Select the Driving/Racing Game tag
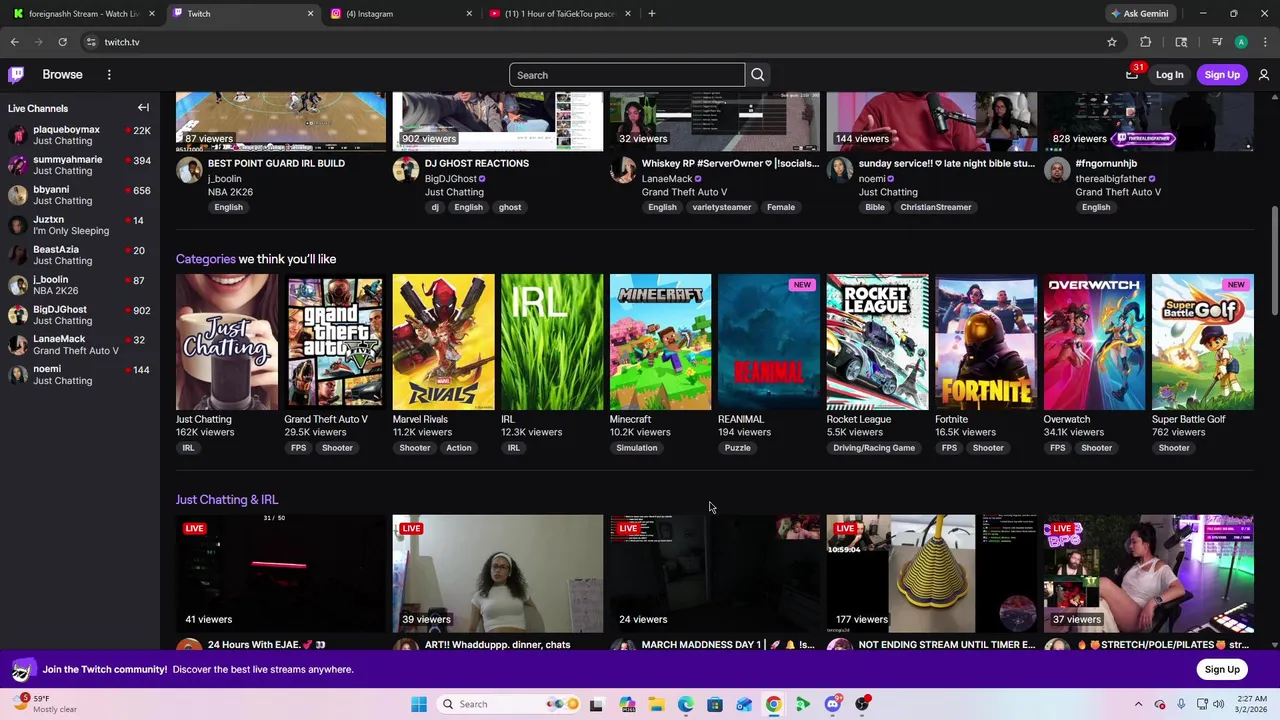This screenshot has width=1280, height=720. coord(874,448)
